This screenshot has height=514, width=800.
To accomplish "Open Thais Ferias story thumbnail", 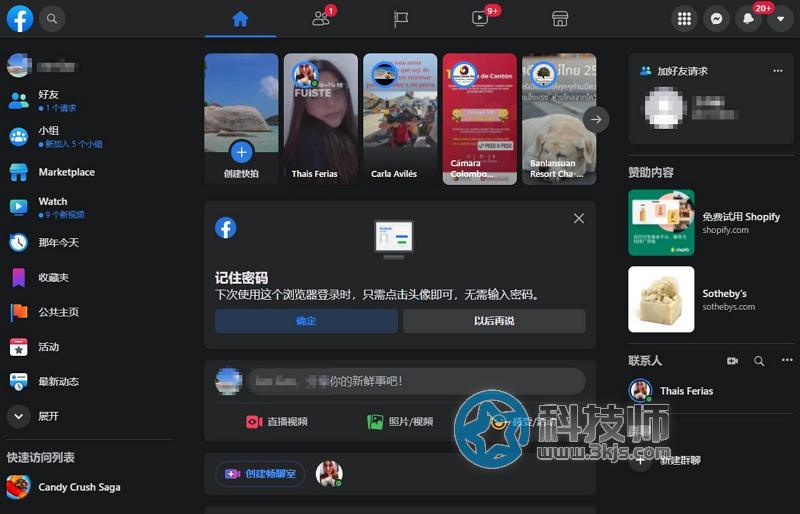I will (320, 118).
